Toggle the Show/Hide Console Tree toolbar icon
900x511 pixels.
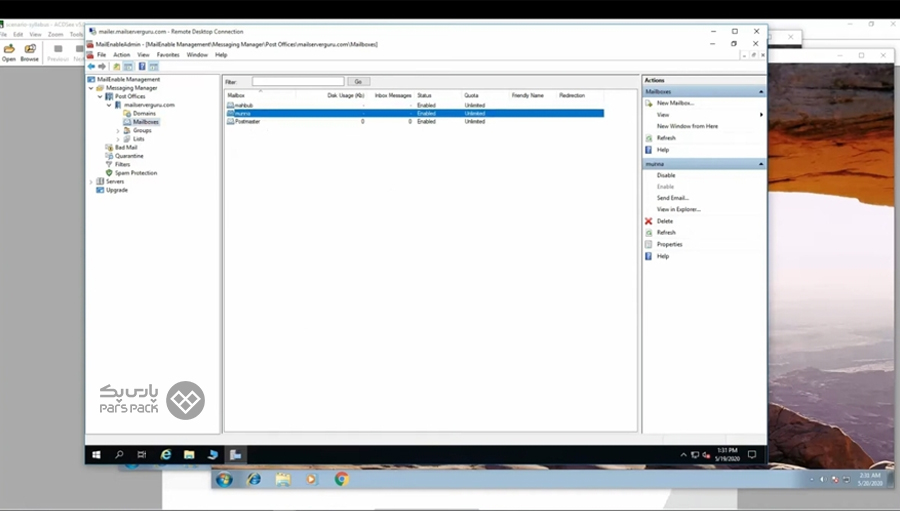coord(129,67)
